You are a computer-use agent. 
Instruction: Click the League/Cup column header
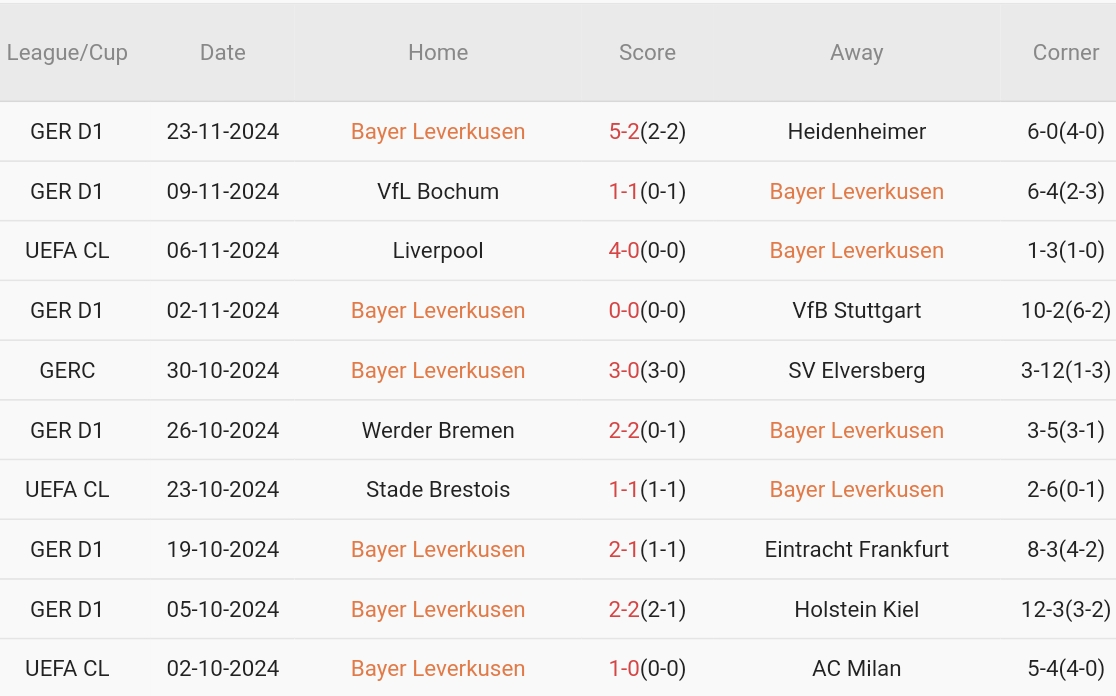pyautogui.click(x=67, y=53)
